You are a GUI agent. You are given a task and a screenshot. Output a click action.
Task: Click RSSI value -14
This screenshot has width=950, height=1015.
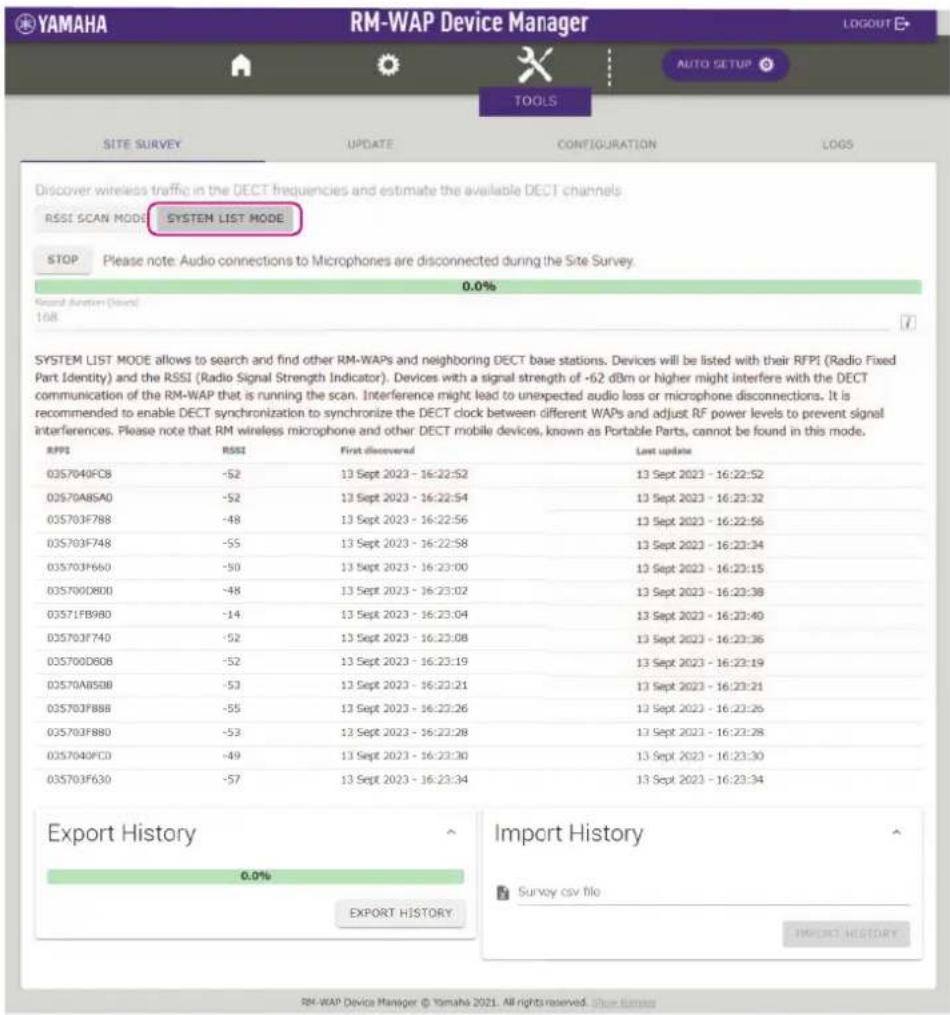point(231,614)
